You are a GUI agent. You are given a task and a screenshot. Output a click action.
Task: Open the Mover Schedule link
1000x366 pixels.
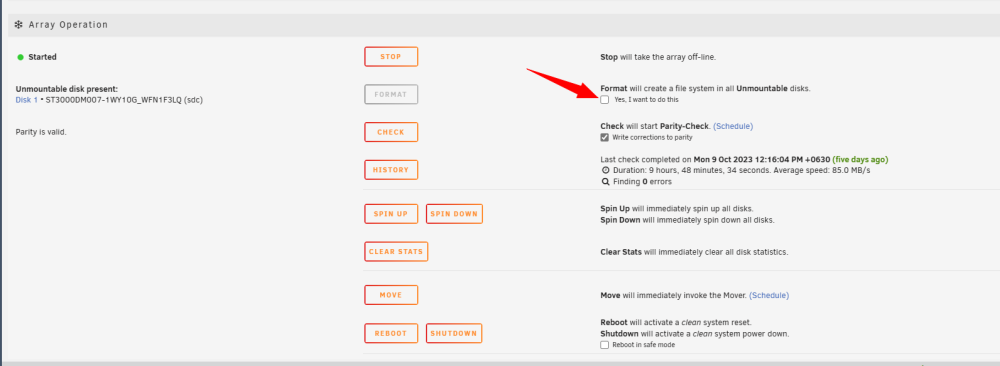point(769,296)
